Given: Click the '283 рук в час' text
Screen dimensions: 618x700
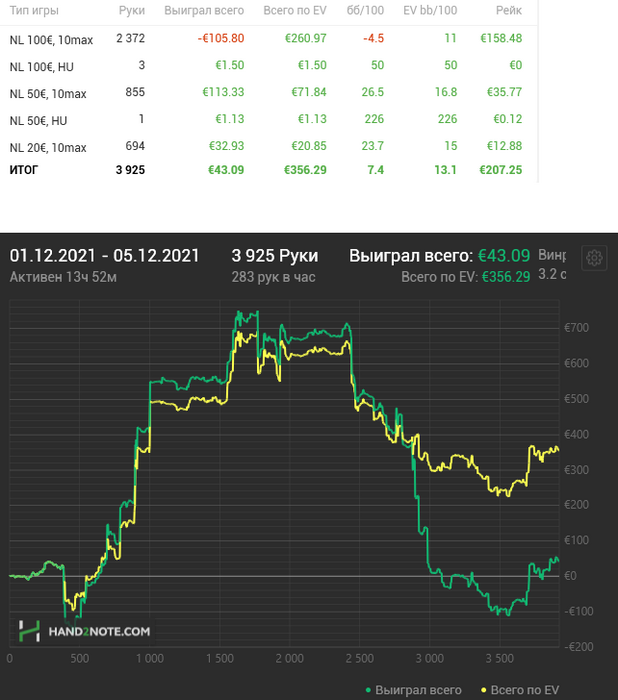Looking at the screenshot, I should 273,277.
